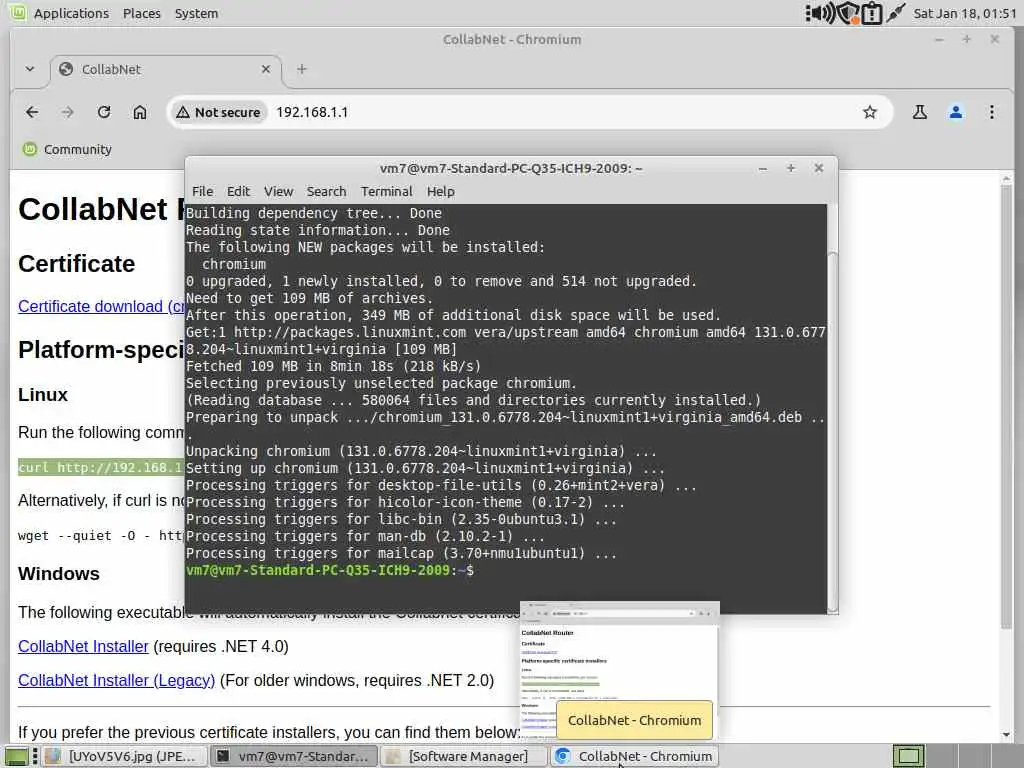This screenshot has height=768, width=1024.
Task: Minimize the terminal window
Action: 763,168
